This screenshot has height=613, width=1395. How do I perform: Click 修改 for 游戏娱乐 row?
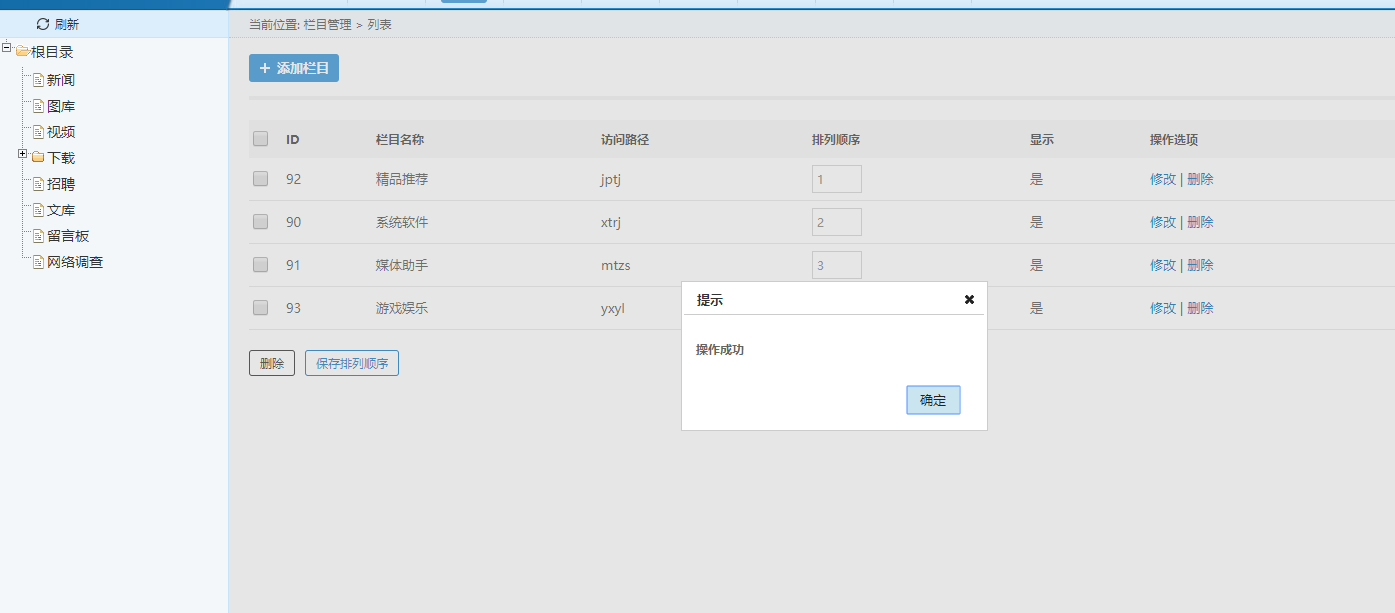point(1163,308)
